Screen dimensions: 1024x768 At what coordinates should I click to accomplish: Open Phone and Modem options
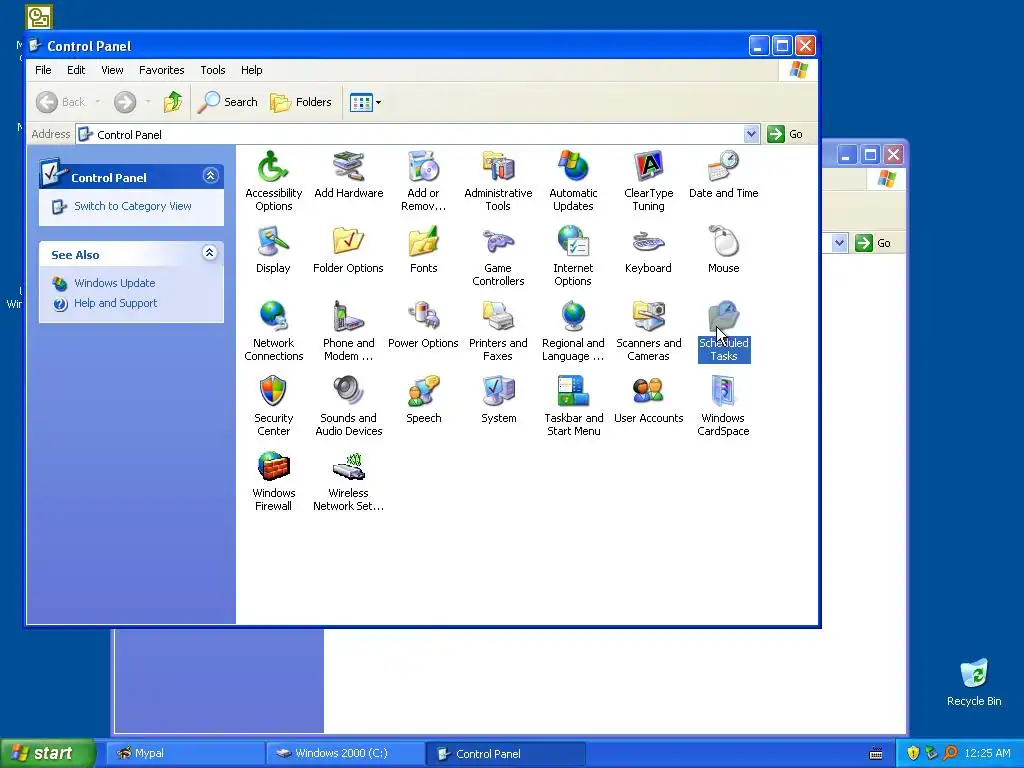coord(349,331)
